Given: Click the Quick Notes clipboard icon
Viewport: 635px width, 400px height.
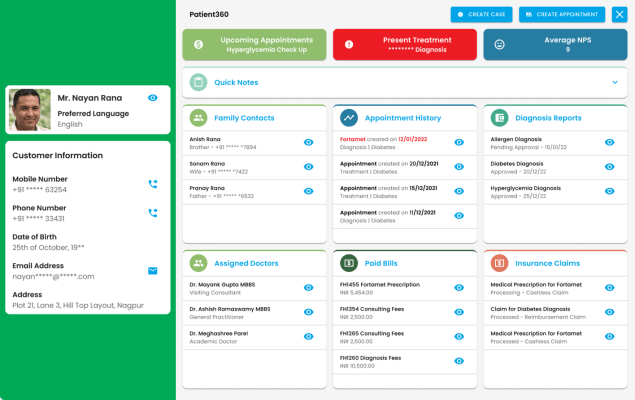Looking at the screenshot, I should click(198, 82).
